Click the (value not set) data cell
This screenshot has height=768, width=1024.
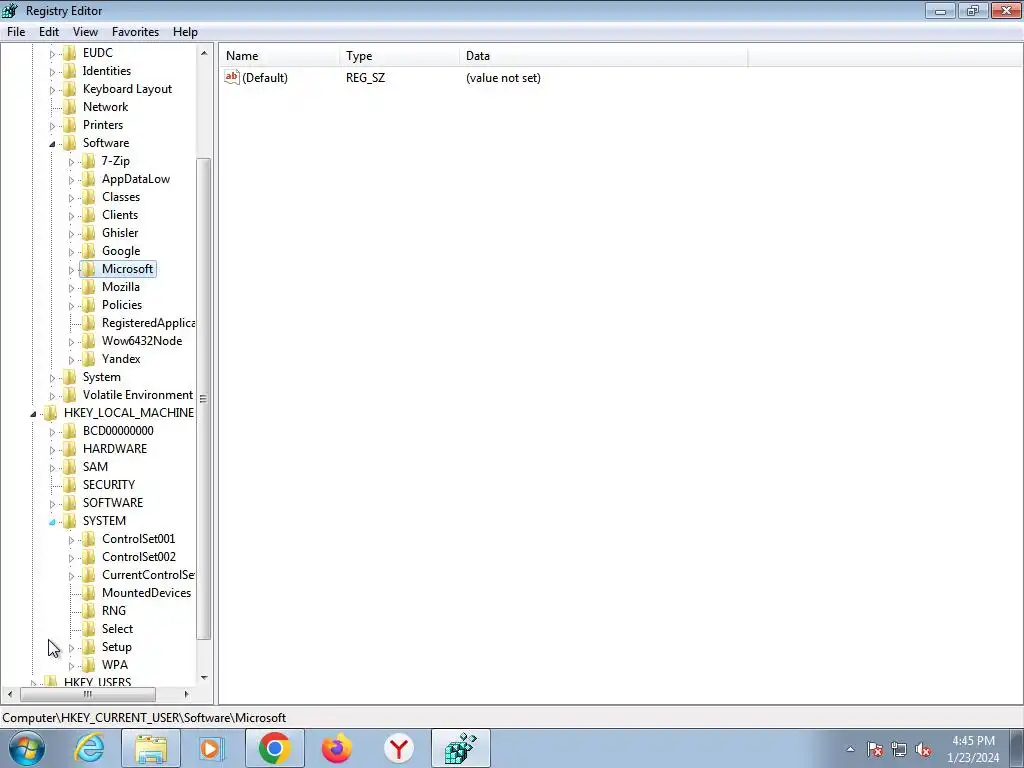[x=503, y=78]
